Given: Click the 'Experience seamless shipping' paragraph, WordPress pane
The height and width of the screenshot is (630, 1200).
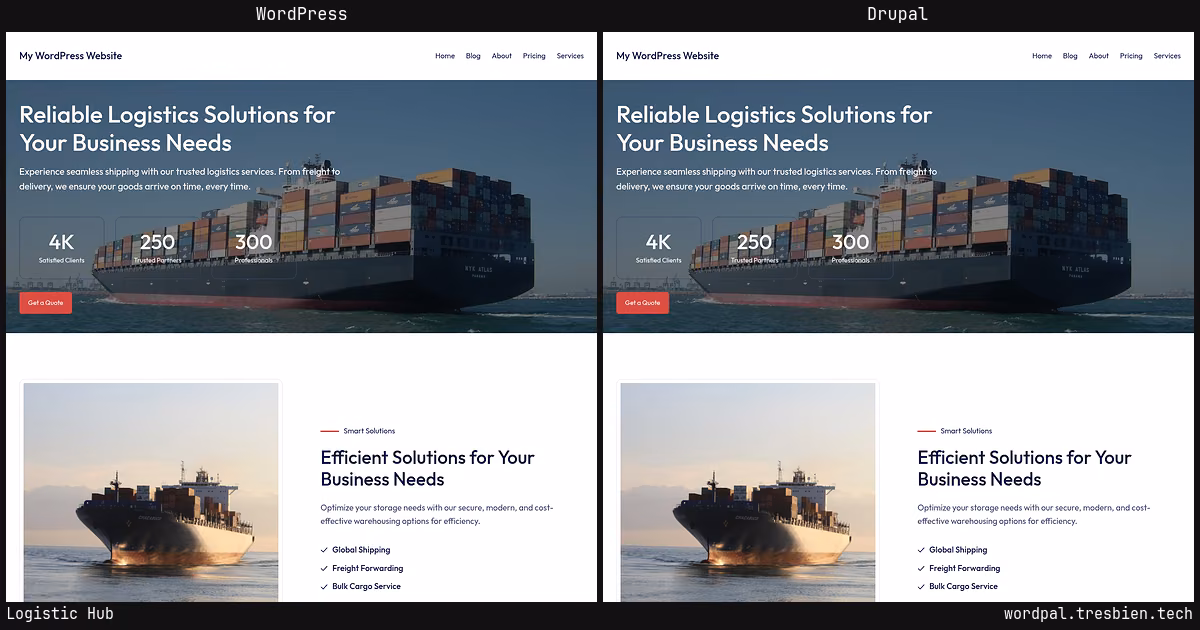Looking at the screenshot, I should click(x=179, y=179).
